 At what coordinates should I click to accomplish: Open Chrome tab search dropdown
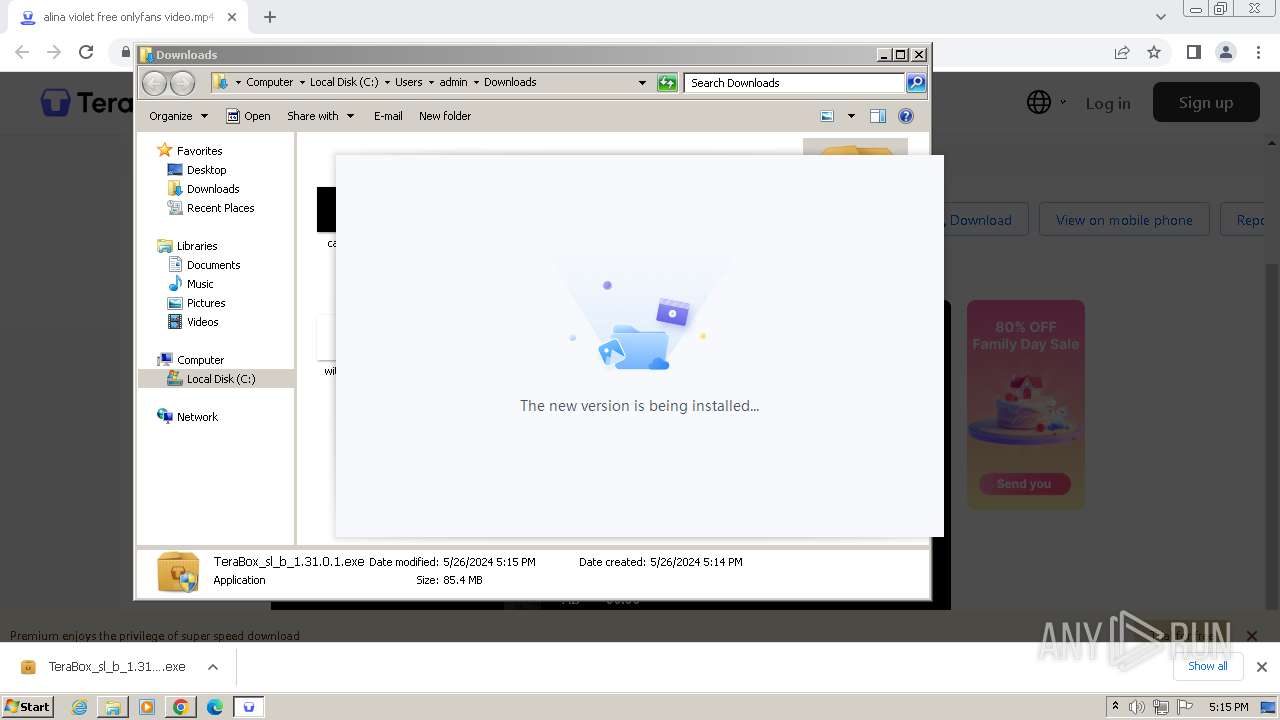(1160, 17)
